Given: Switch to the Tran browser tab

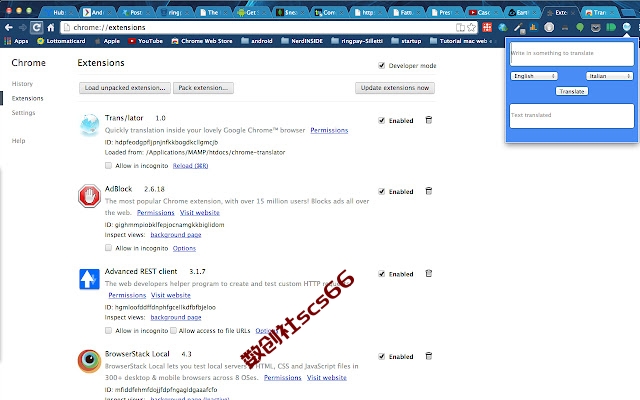Looking at the screenshot, I should tap(599, 12).
